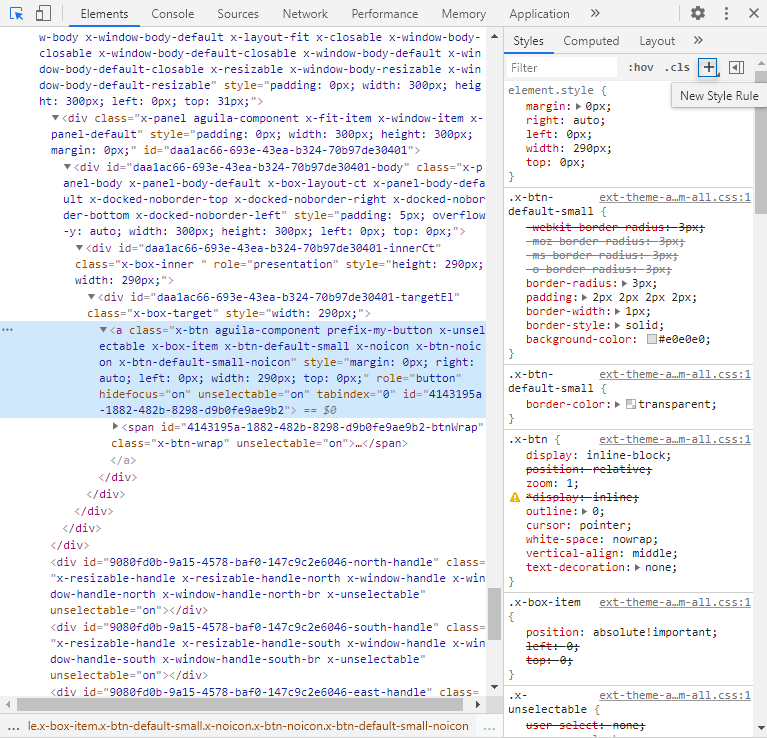Viewport: 767px width, 738px height.
Task: Click the north-handle div row
Action: click(268, 586)
